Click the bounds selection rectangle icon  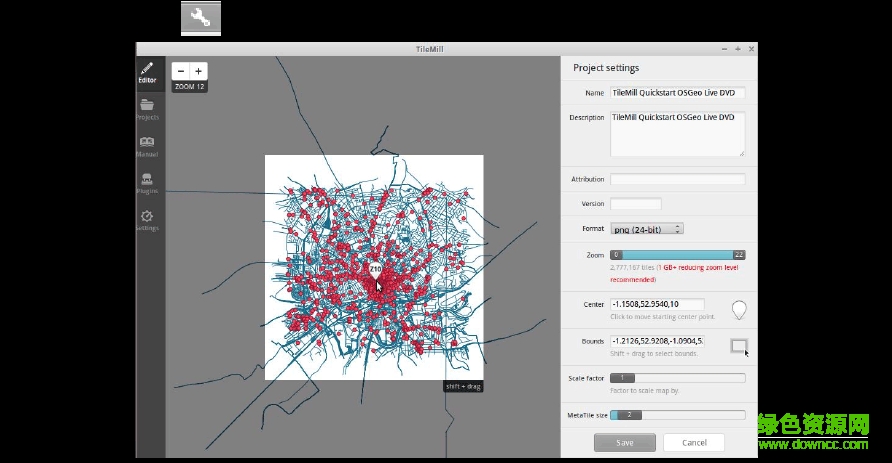click(x=738, y=346)
